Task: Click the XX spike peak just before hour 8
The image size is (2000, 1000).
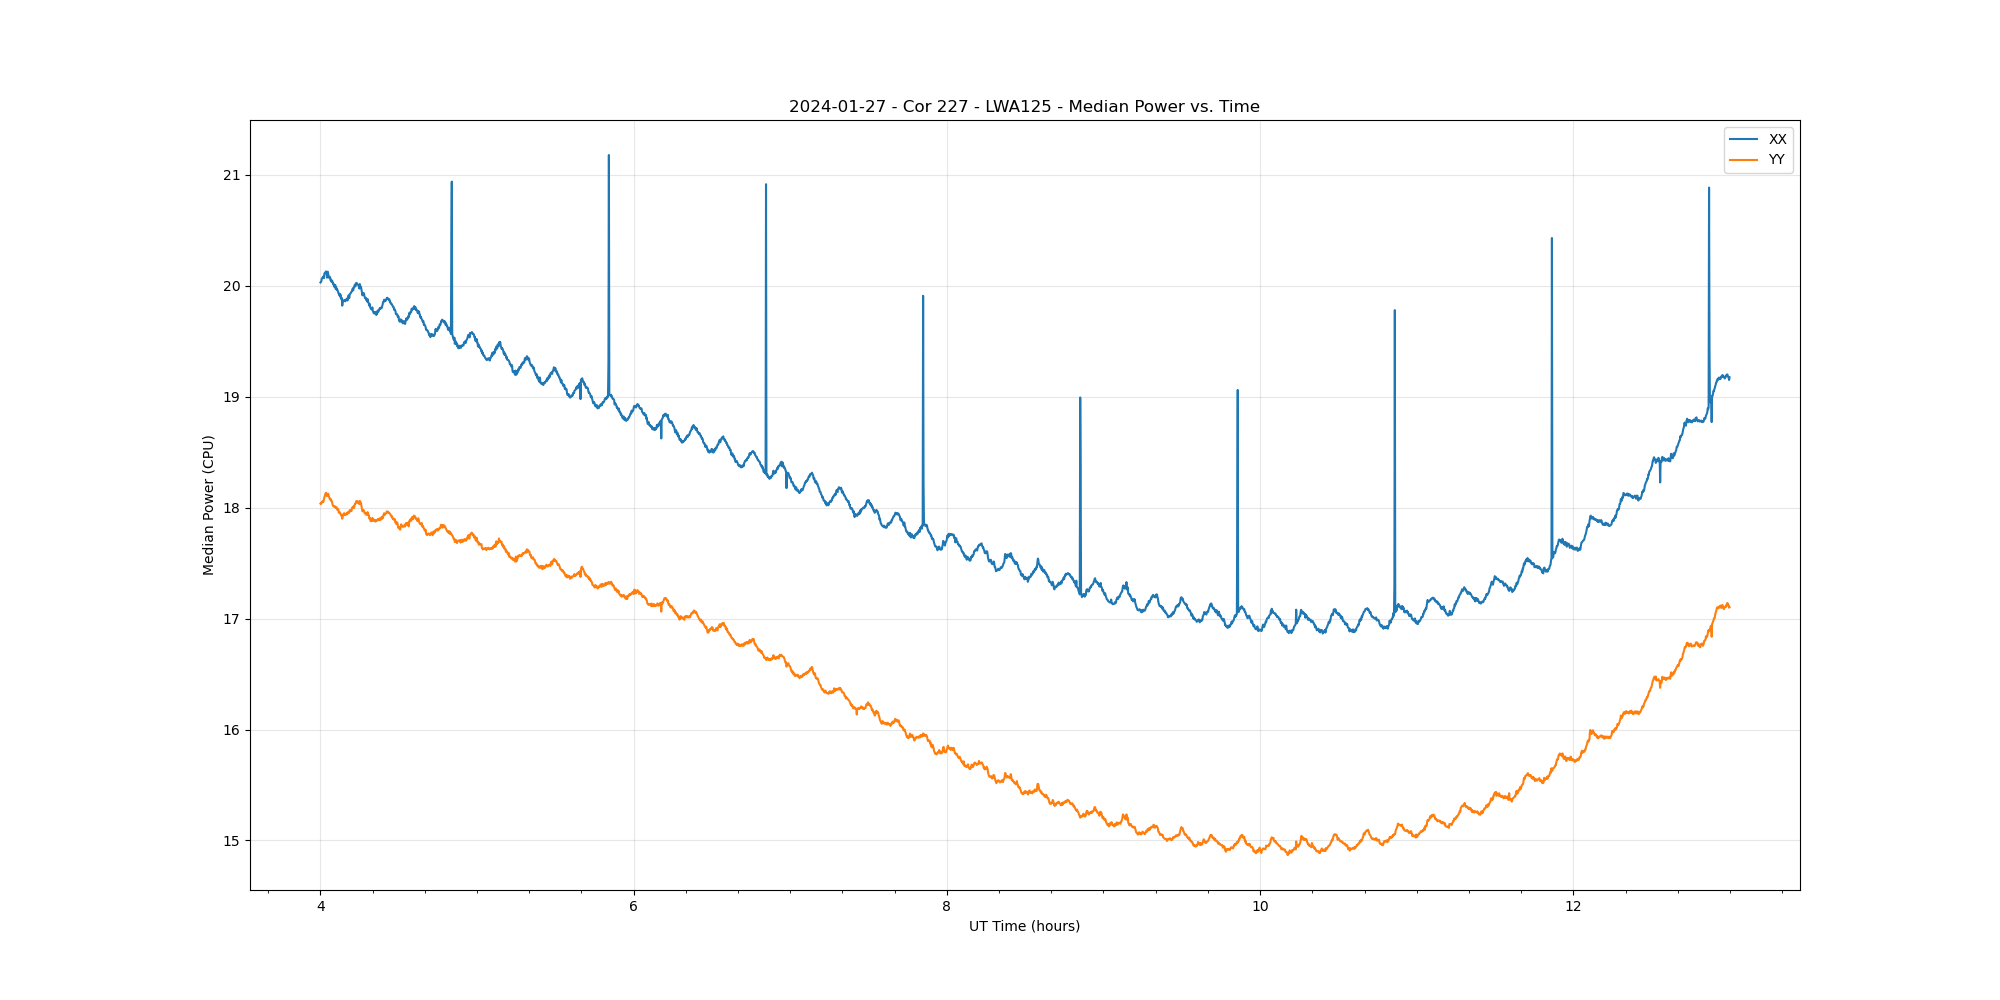Action: [923, 297]
